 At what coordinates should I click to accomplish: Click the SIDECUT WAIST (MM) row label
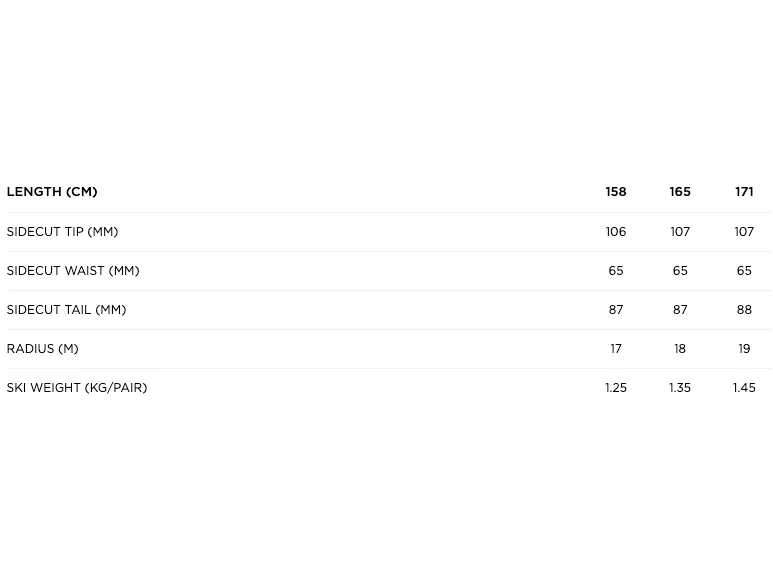(x=73, y=271)
